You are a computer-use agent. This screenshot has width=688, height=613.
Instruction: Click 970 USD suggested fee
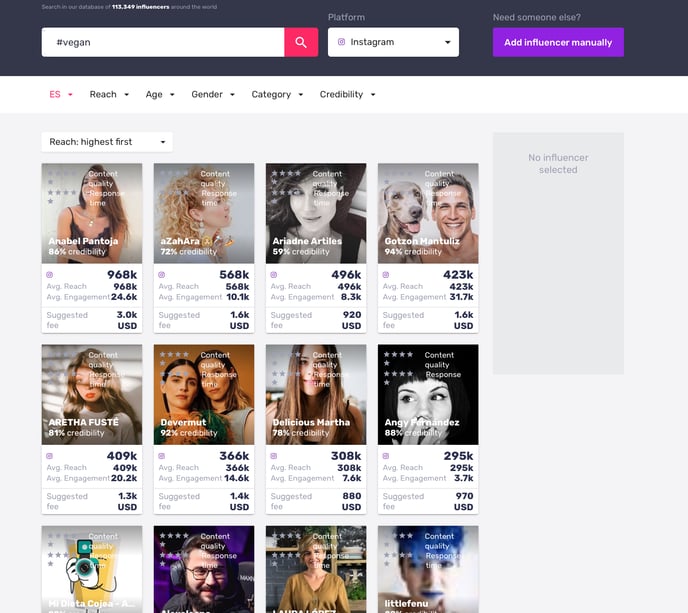(x=464, y=502)
